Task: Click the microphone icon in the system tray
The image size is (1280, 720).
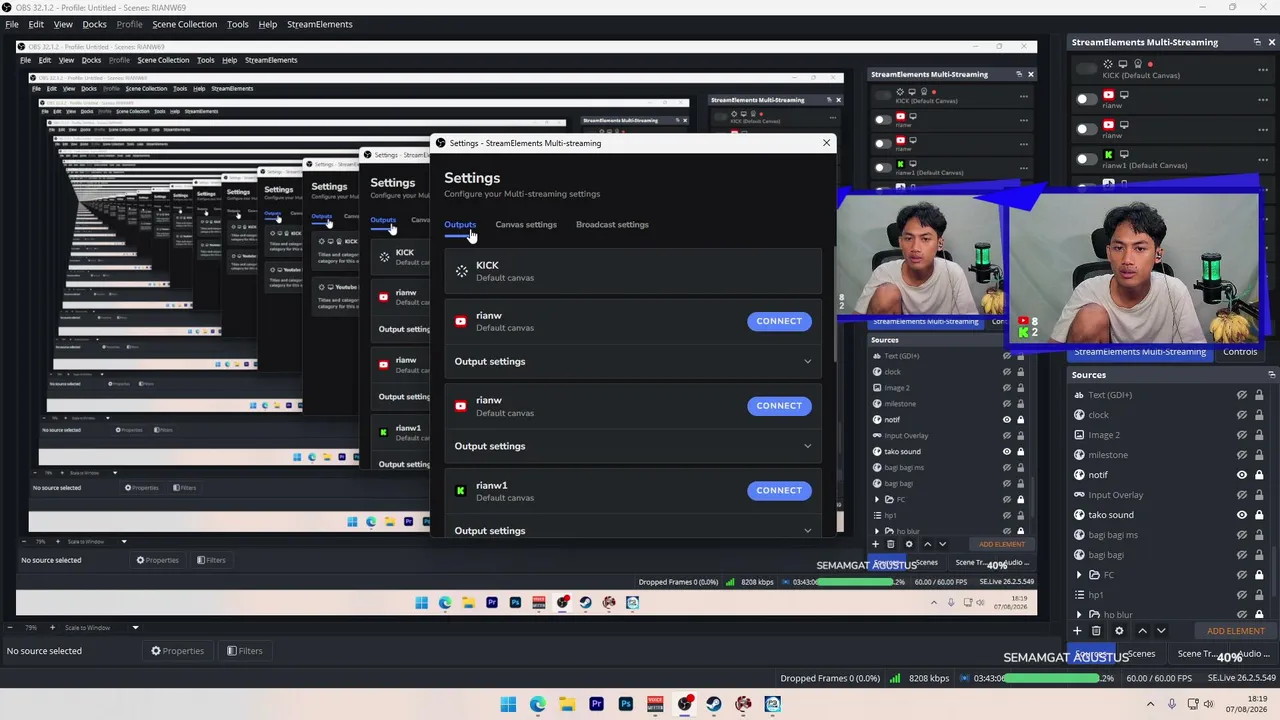Action: [1172, 704]
